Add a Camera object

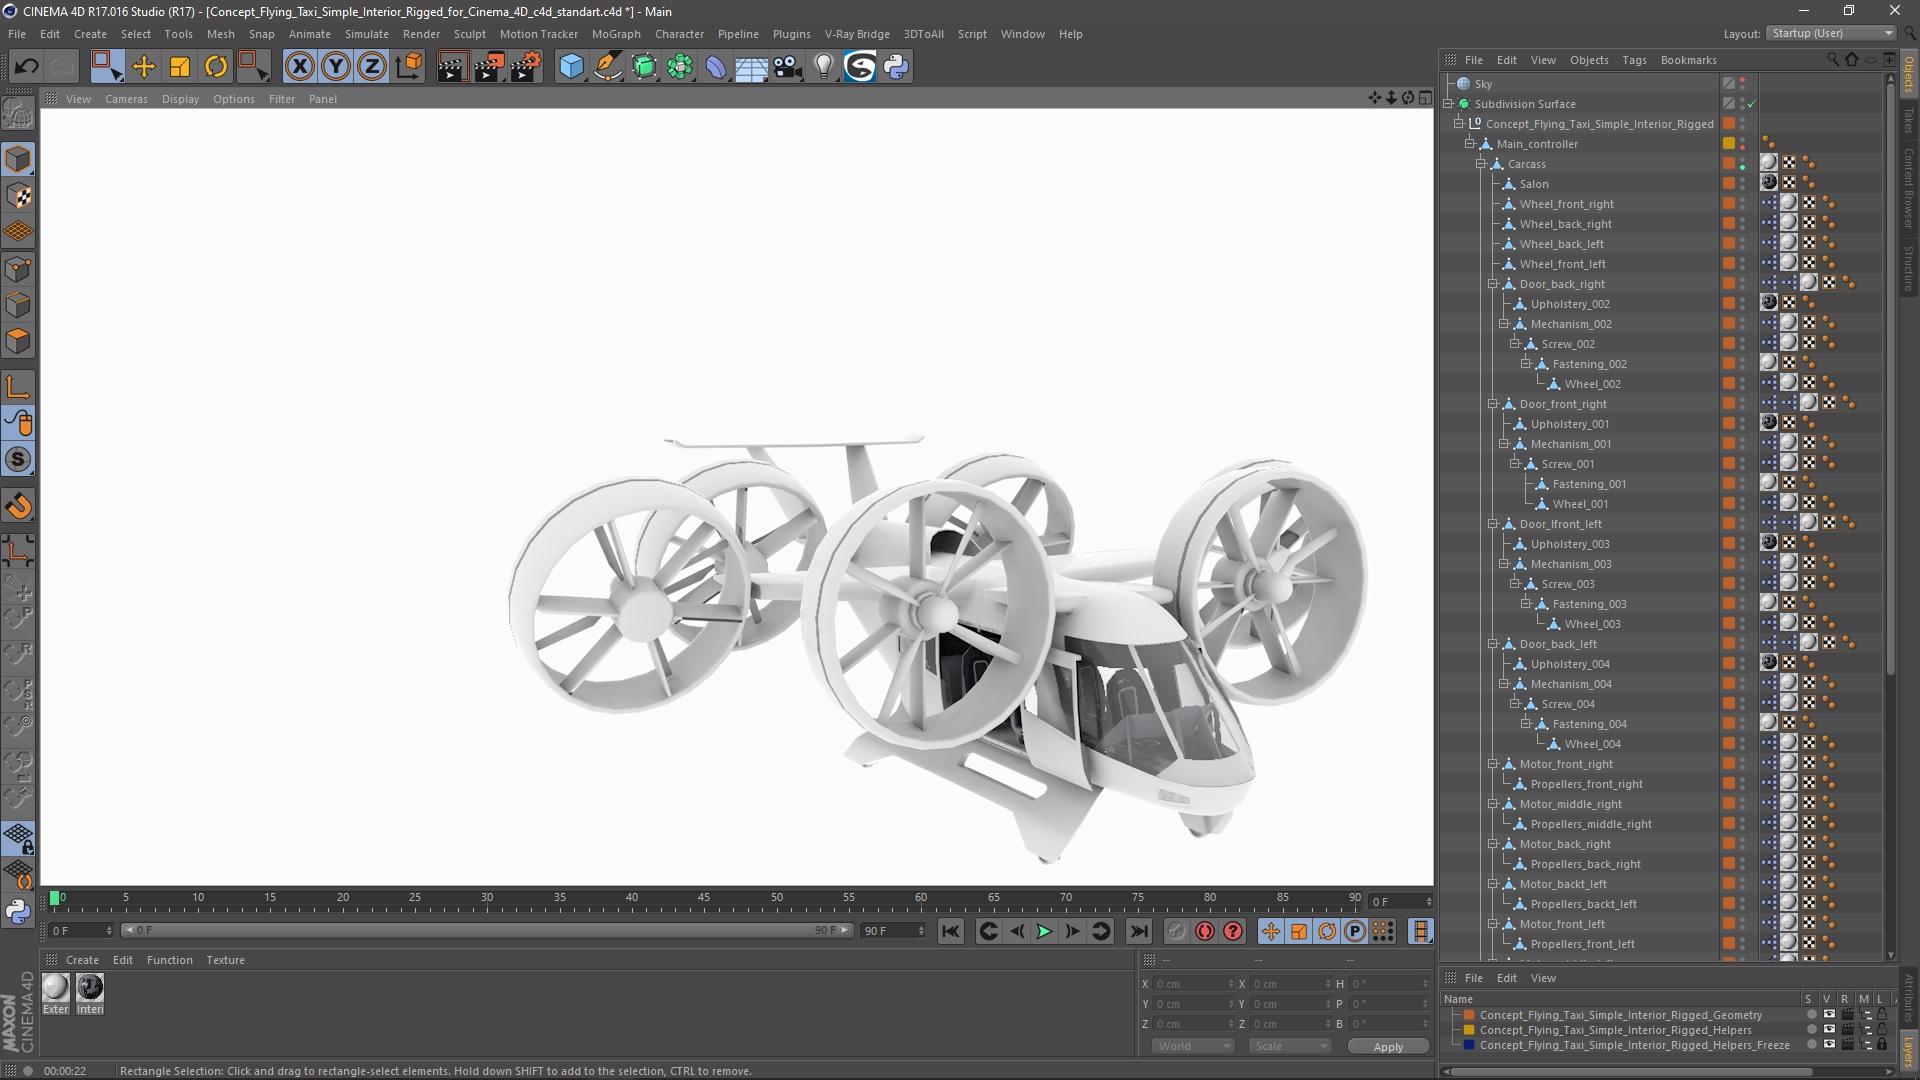click(788, 67)
